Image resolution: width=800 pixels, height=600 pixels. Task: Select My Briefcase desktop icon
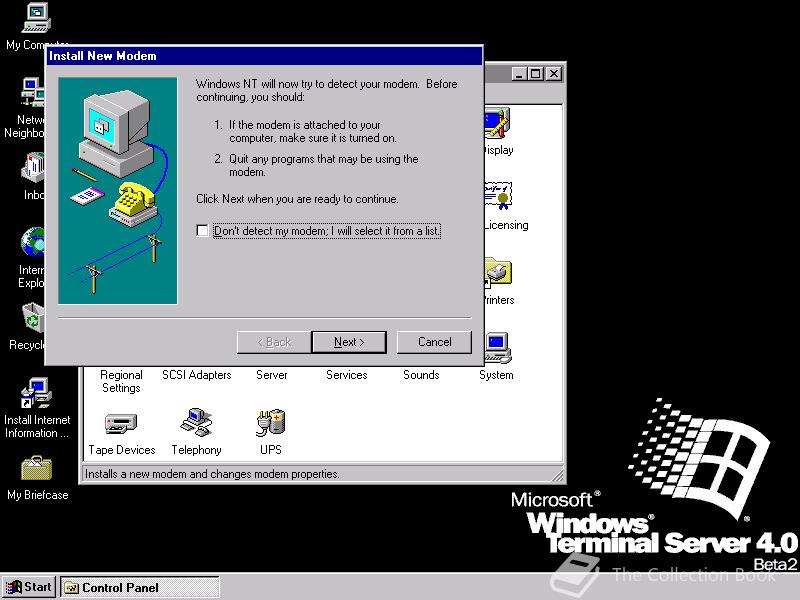(36, 468)
